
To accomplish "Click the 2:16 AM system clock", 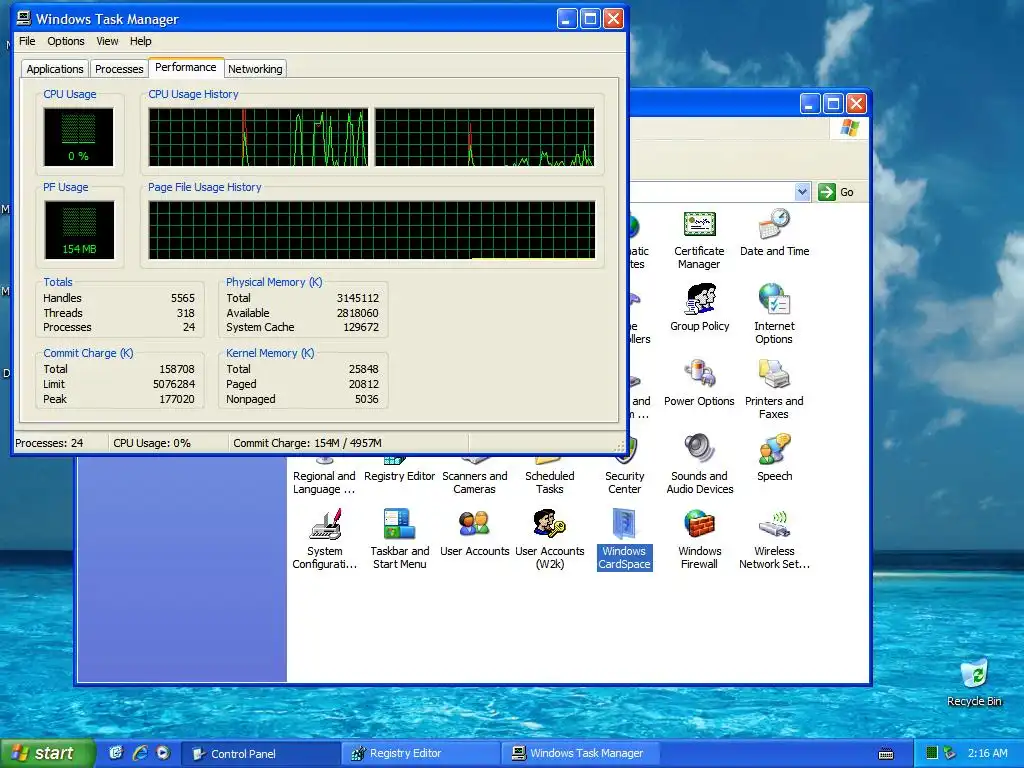I will click(987, 753).
